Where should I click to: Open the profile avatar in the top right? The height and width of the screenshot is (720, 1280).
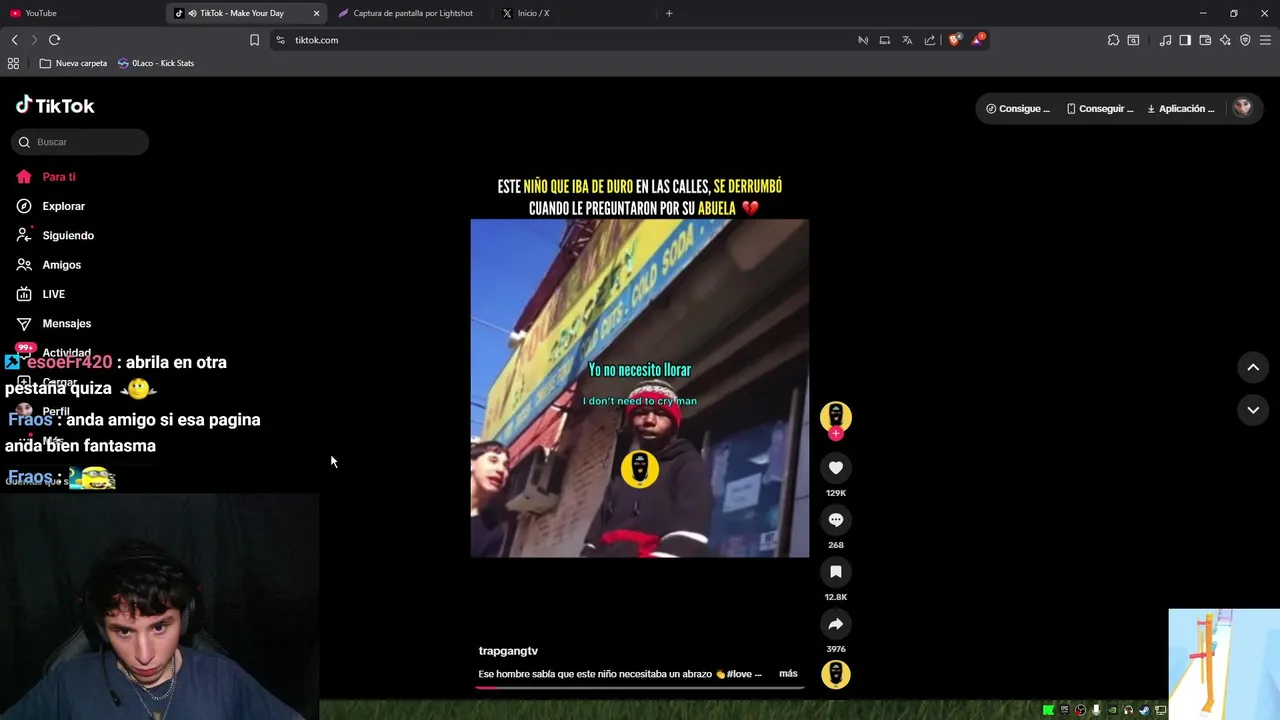point(1242,108)
